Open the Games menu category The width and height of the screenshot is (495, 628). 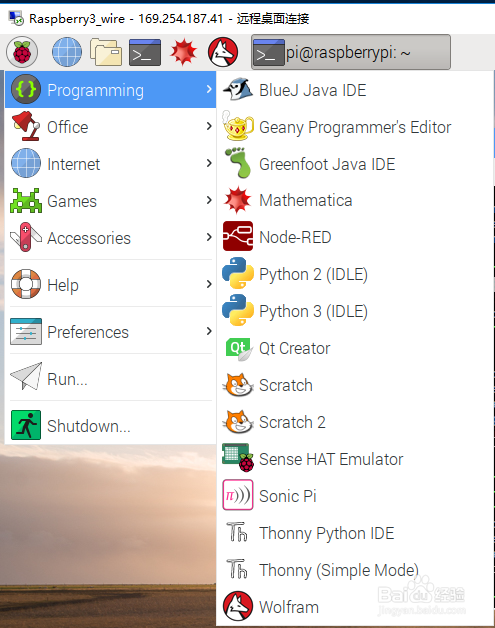tap(110, 200)
